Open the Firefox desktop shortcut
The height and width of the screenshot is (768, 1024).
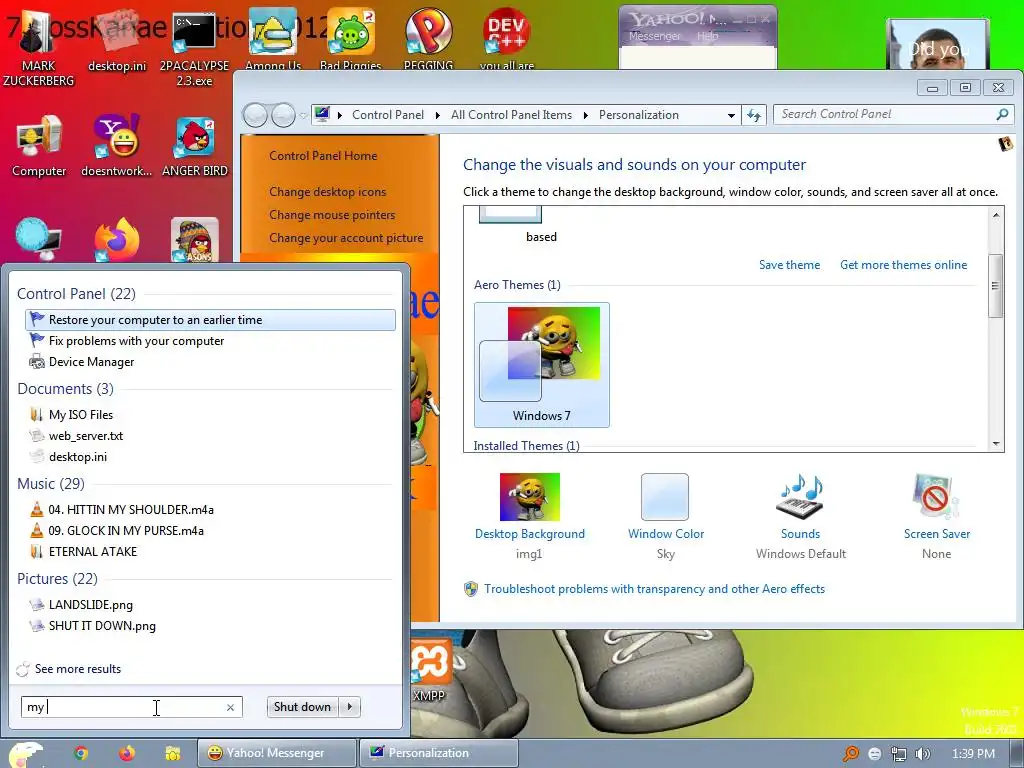click(x=117, y=240)
